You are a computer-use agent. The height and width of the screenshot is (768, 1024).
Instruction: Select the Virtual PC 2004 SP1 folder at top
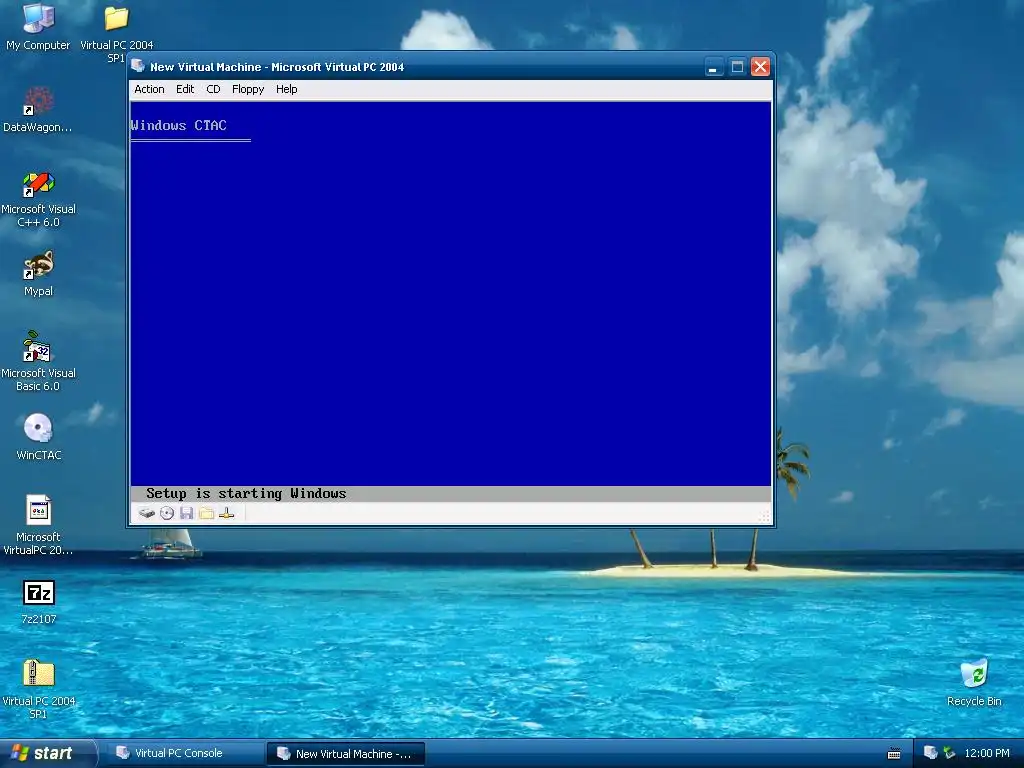click(116, 31)
